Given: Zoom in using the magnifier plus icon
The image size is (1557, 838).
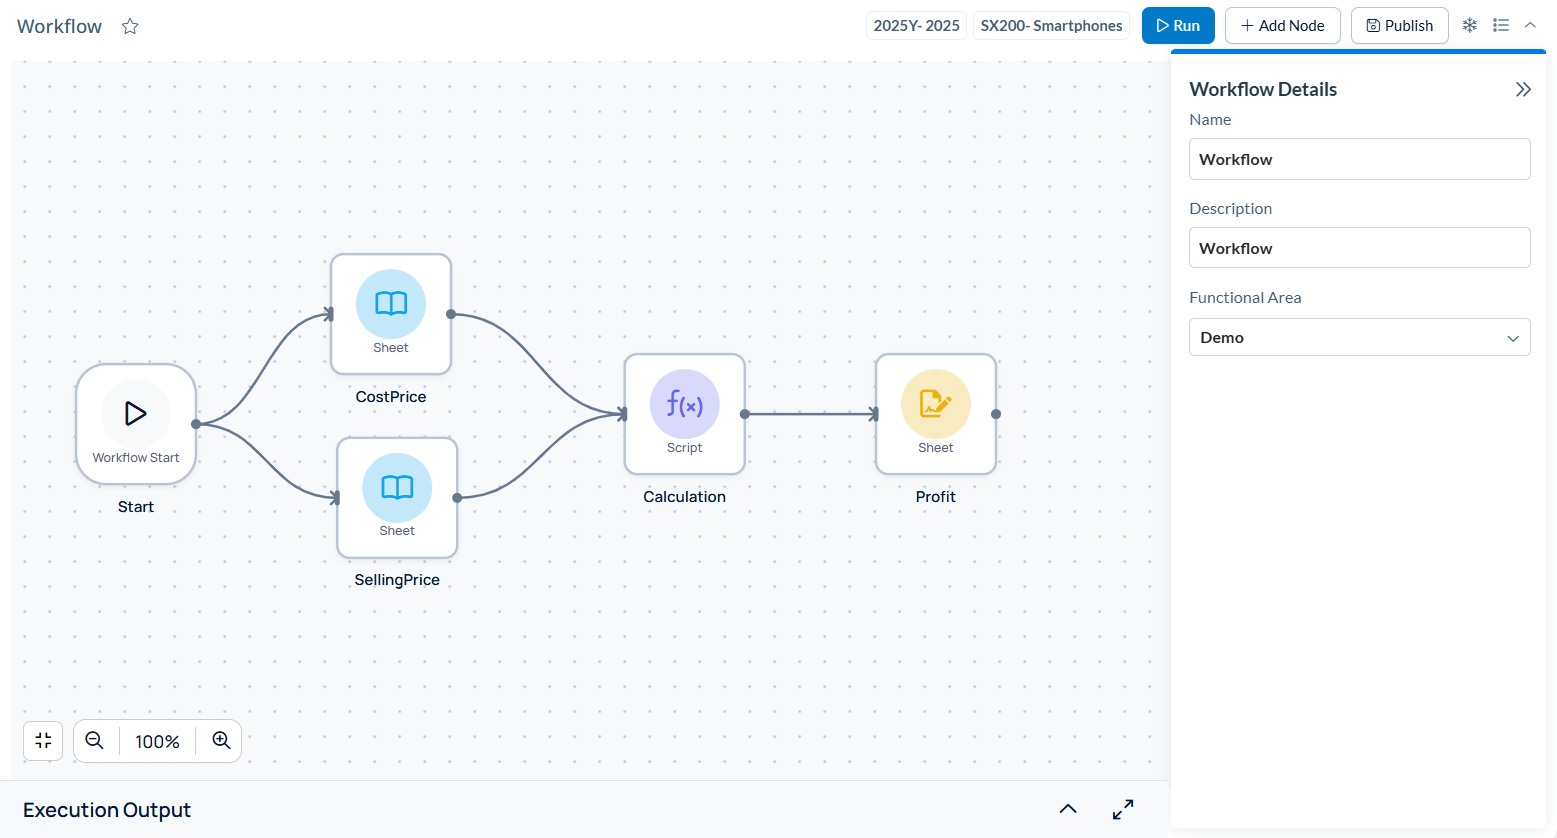Looking at the screenshot, I should 221,740.
